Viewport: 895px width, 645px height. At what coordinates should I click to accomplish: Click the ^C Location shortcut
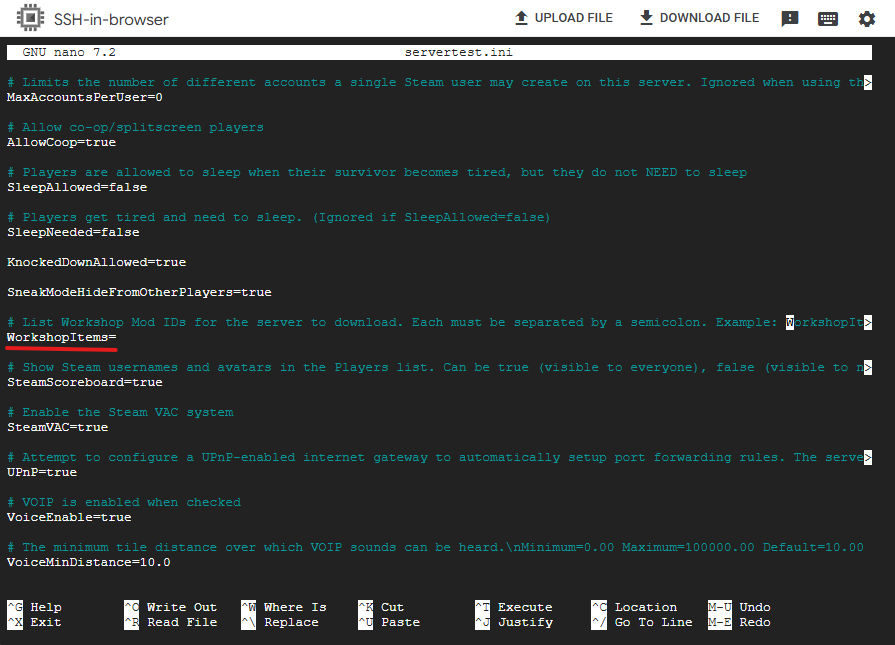pos(634,607)
